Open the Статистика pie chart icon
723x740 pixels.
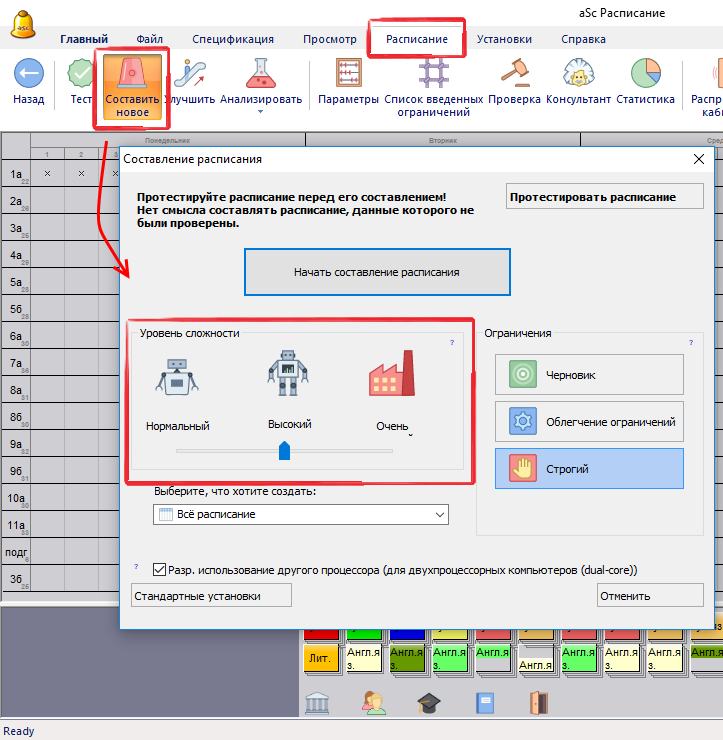pyautogui.click(x=645, y=74)
